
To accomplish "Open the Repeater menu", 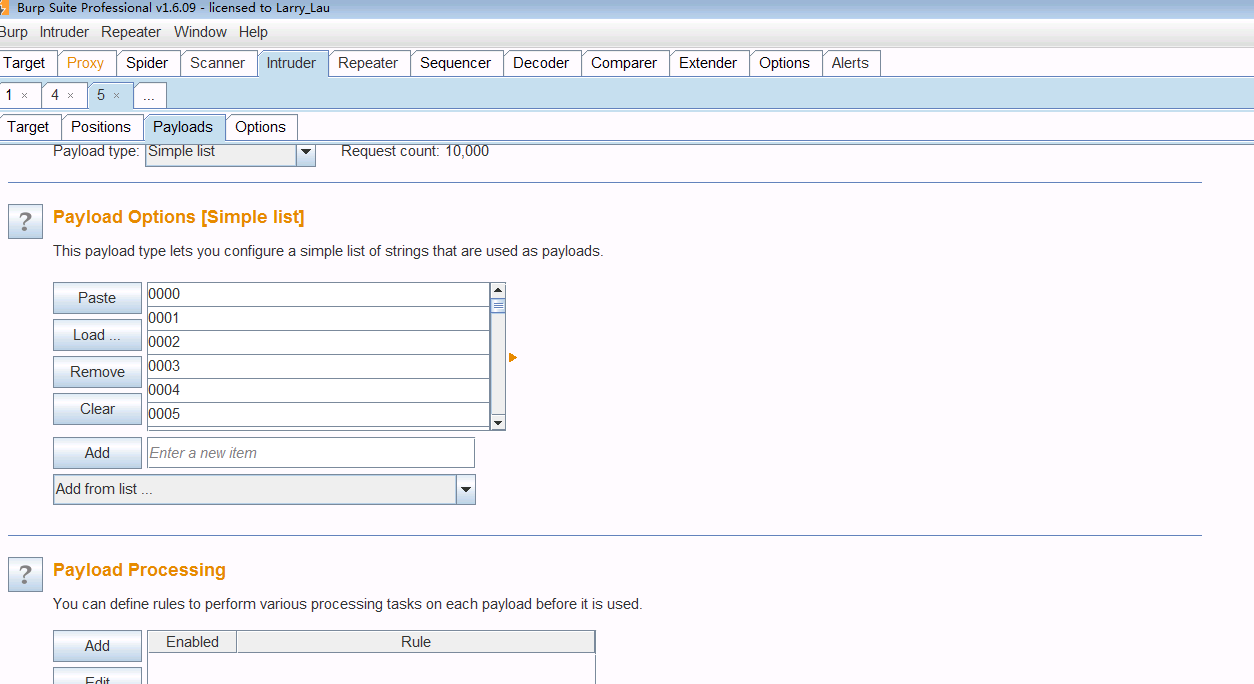I will pos(131,32).
